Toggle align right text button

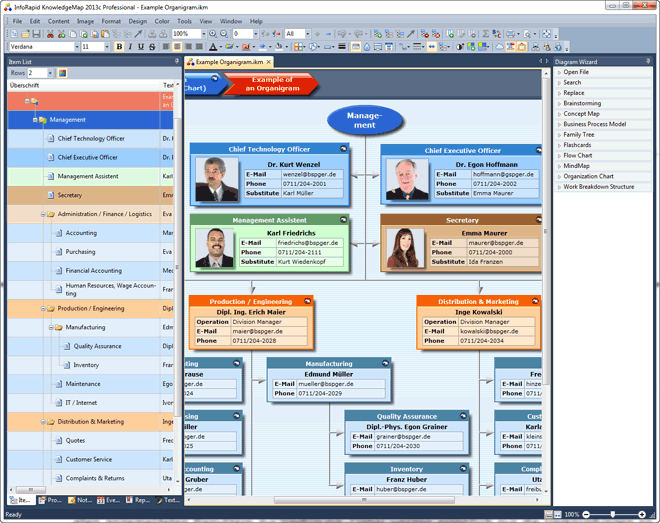pyautogui.click(x=188, y=47)
